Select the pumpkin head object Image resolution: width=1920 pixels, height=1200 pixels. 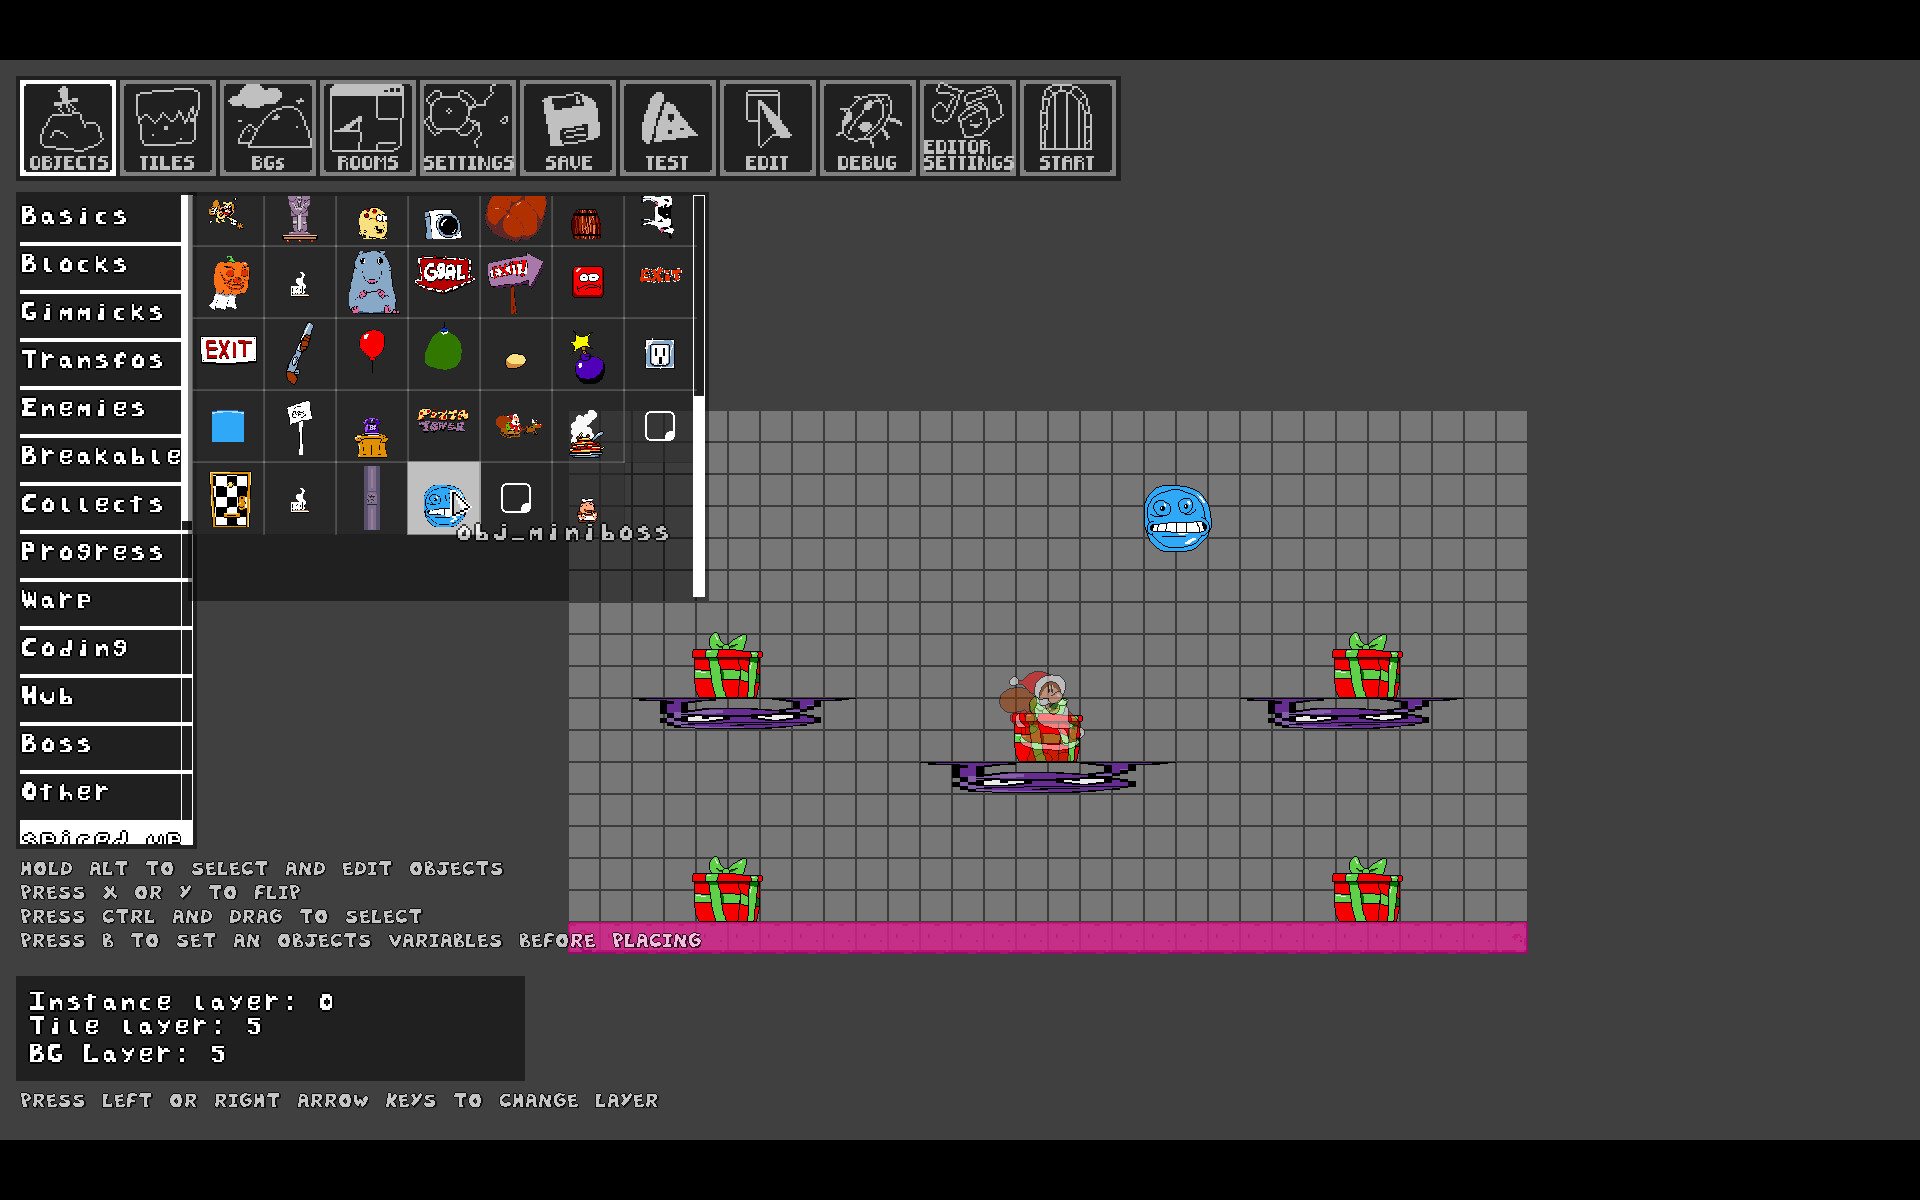pyautogui.click(x=230, y=282)
